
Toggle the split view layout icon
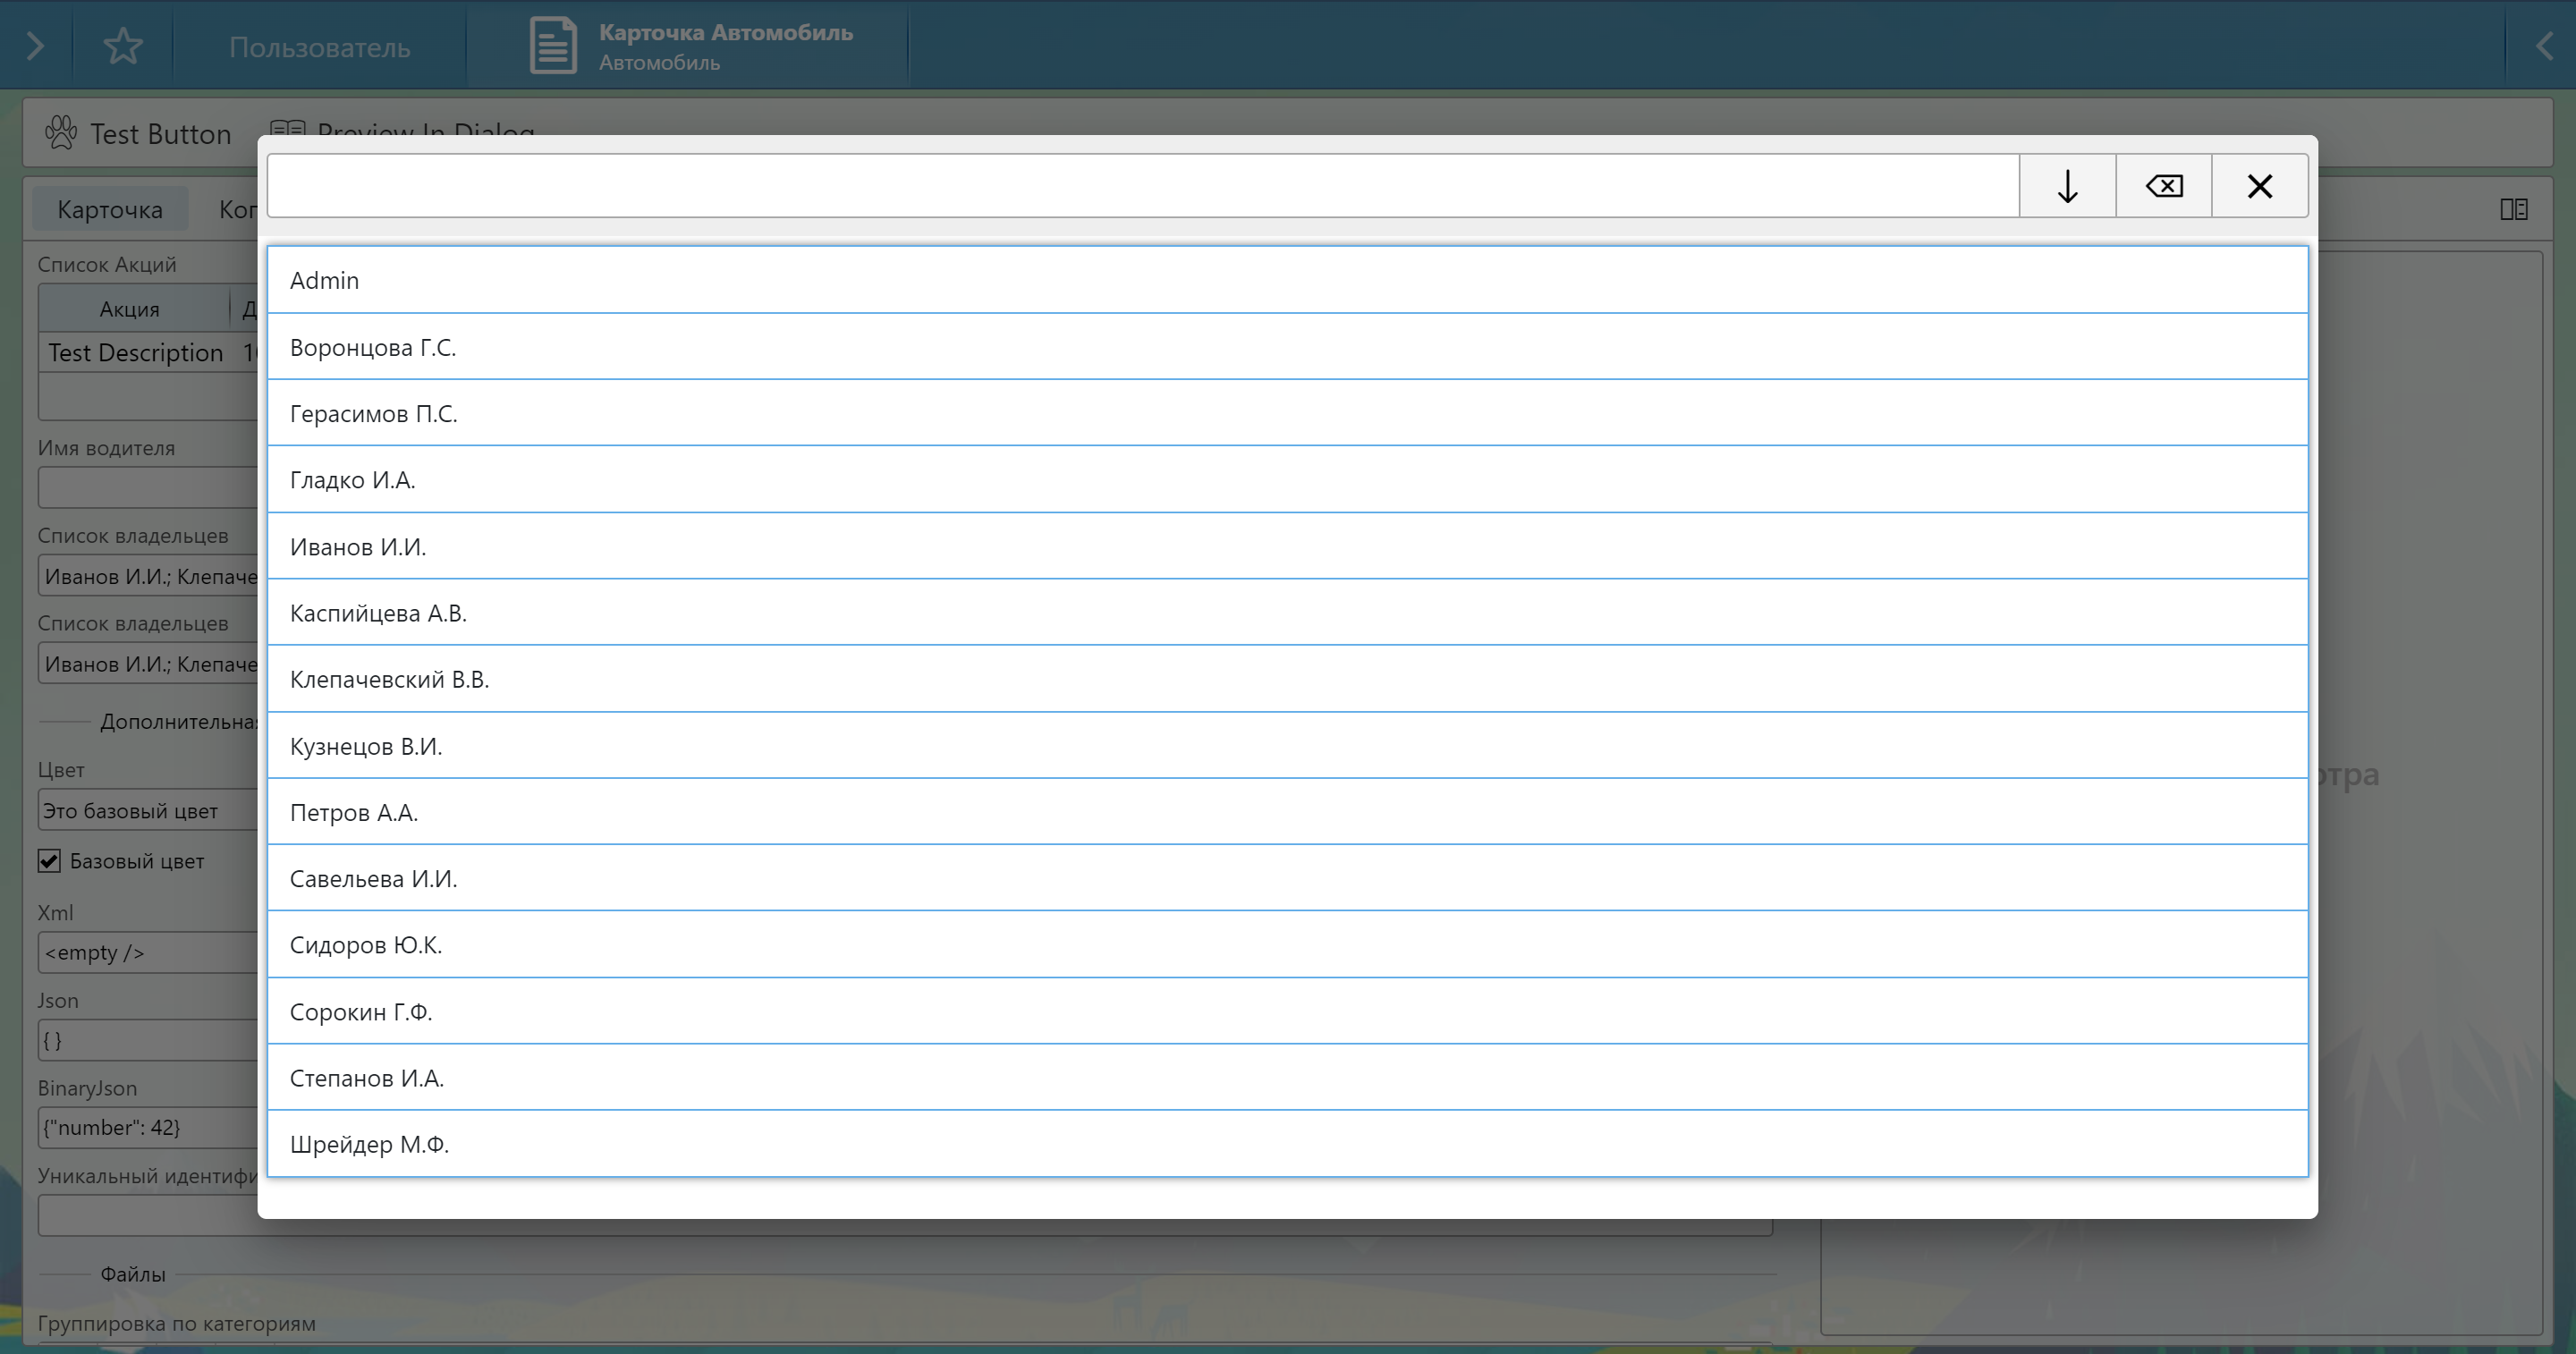[x=2513, y=209]
